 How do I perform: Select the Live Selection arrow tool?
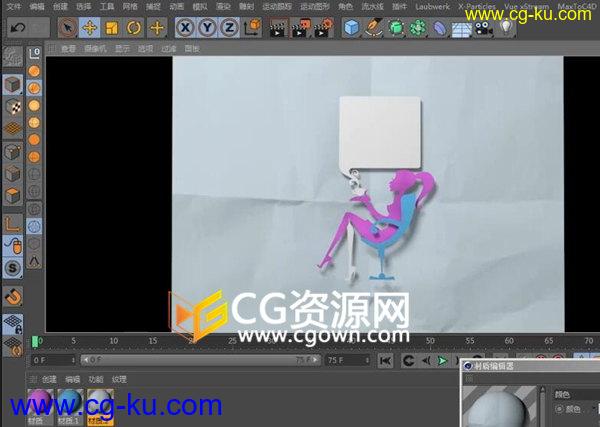(68, 28)
